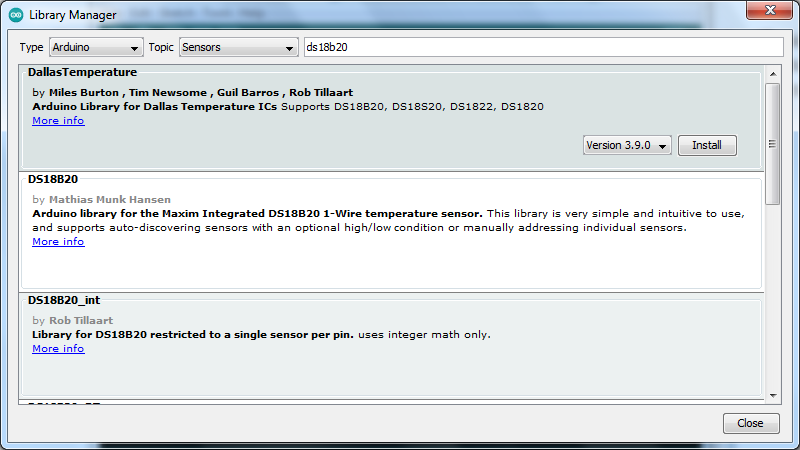Click the Miles Burton authors line
800x450 pixels.
click(x=192, y=93)
